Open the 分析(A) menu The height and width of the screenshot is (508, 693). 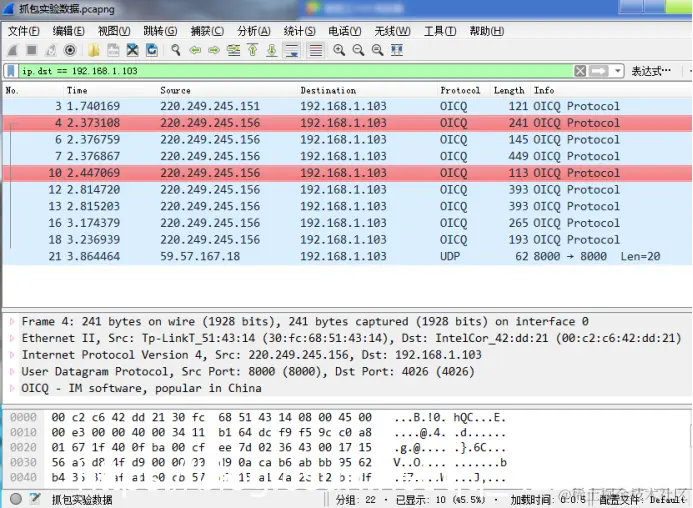[x=254, y=31]
